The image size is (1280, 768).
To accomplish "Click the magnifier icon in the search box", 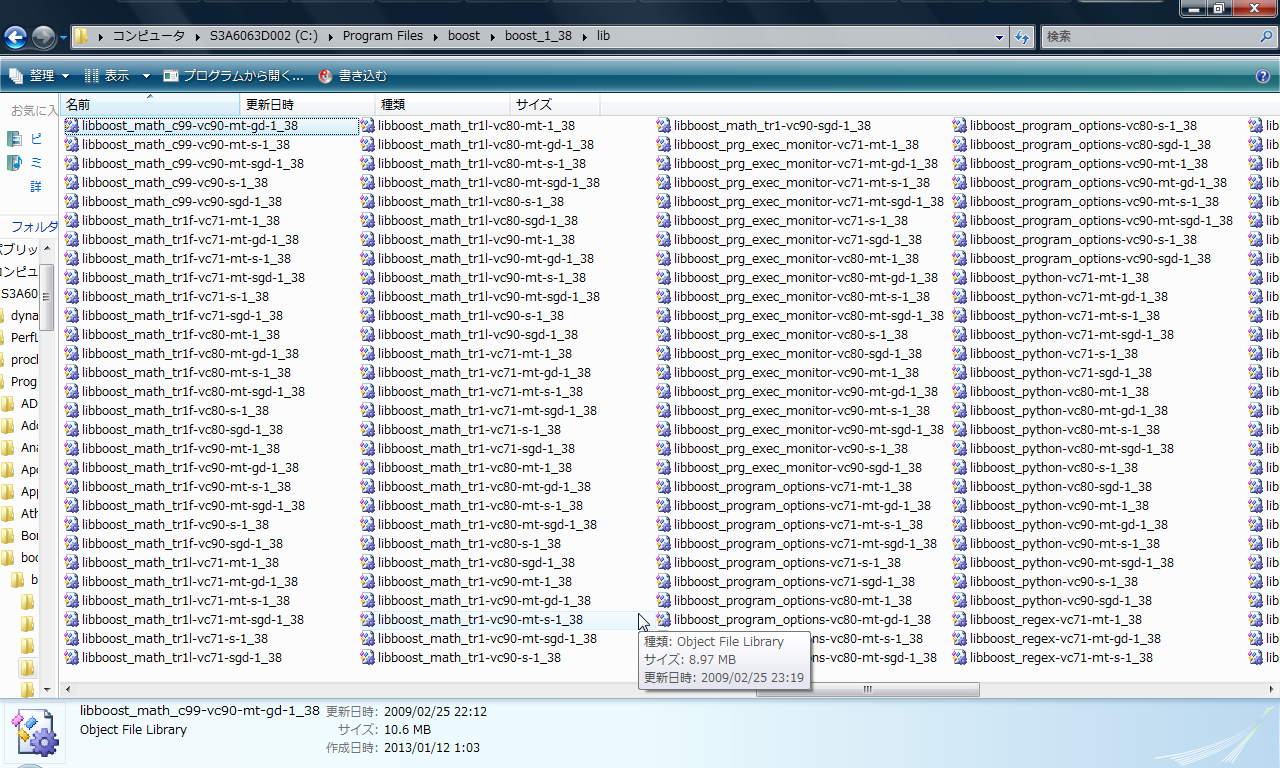I will click(x=1266, y=36).
